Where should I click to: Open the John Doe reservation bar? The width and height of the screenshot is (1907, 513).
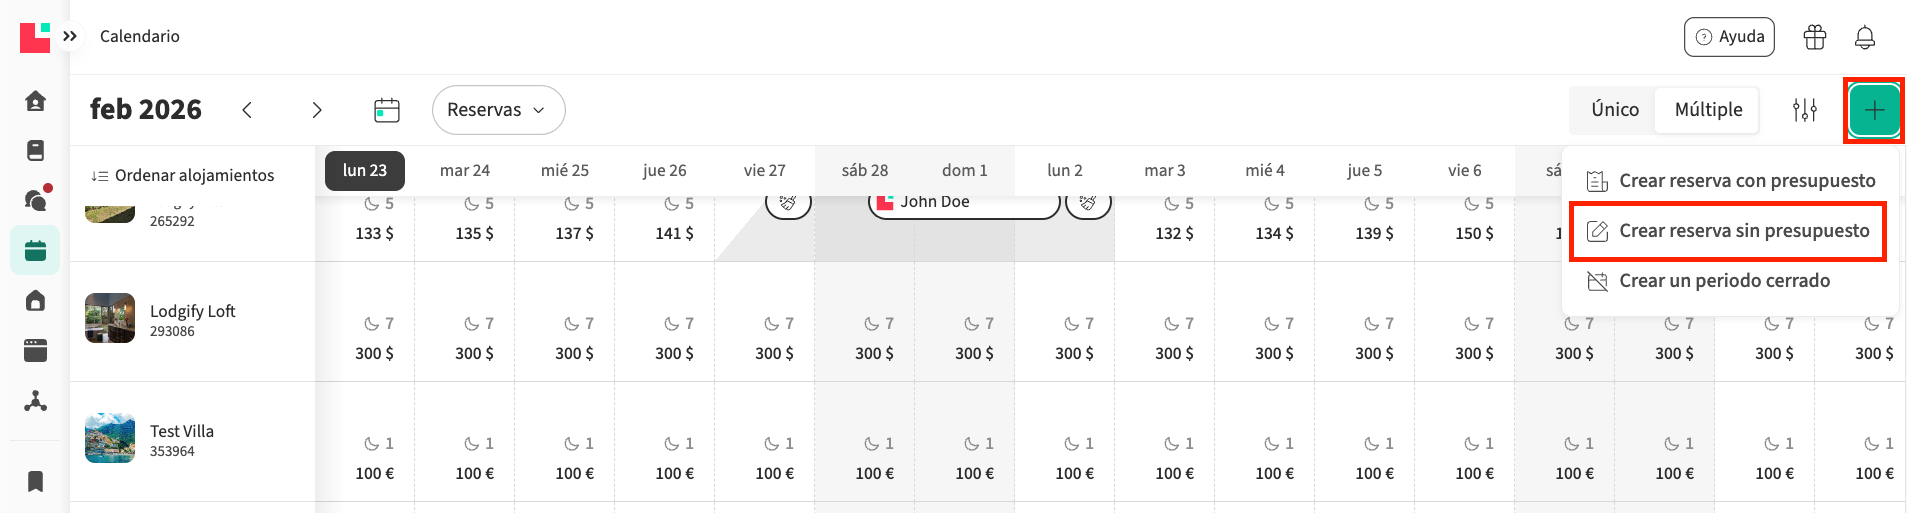coord(962,203)
